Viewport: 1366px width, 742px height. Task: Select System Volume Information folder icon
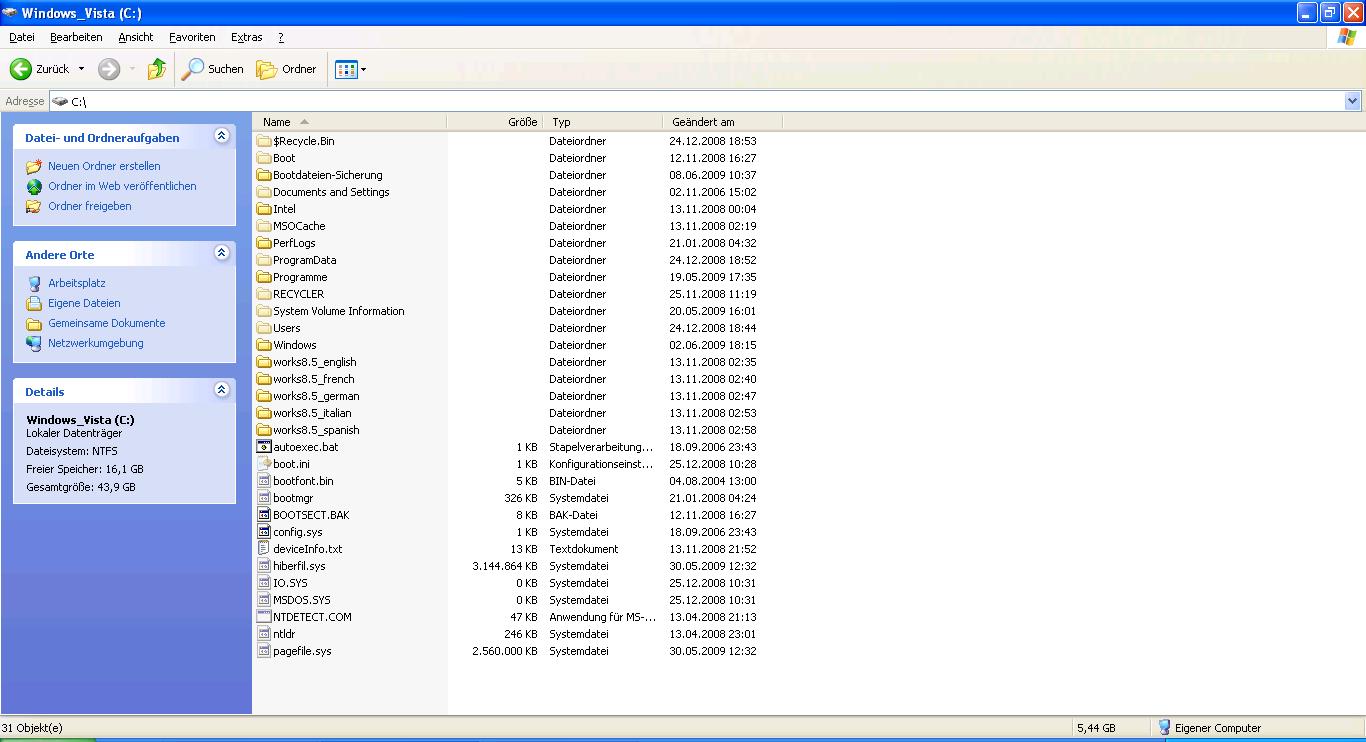(264, 311)
